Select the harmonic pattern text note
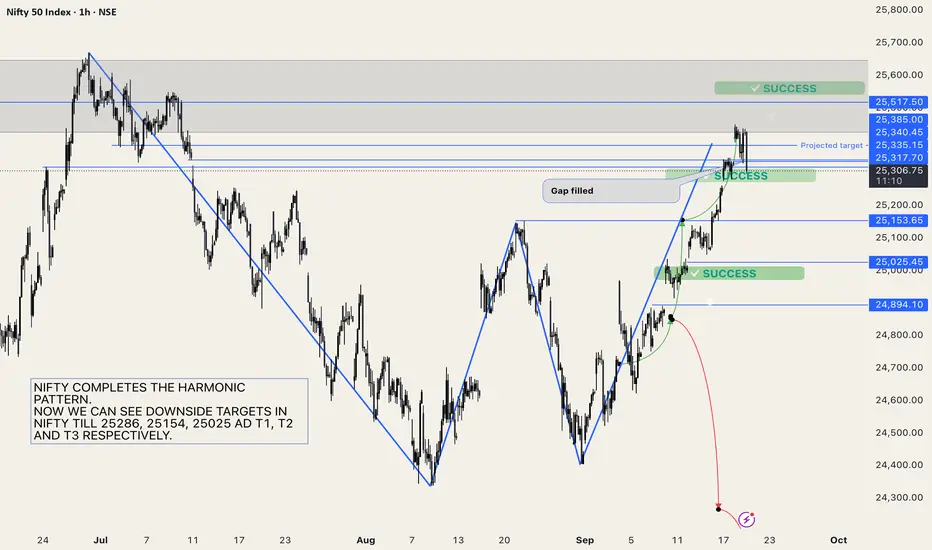Viewport: 932px width, 550px height. pyautogui.click(x=169, y=411)
